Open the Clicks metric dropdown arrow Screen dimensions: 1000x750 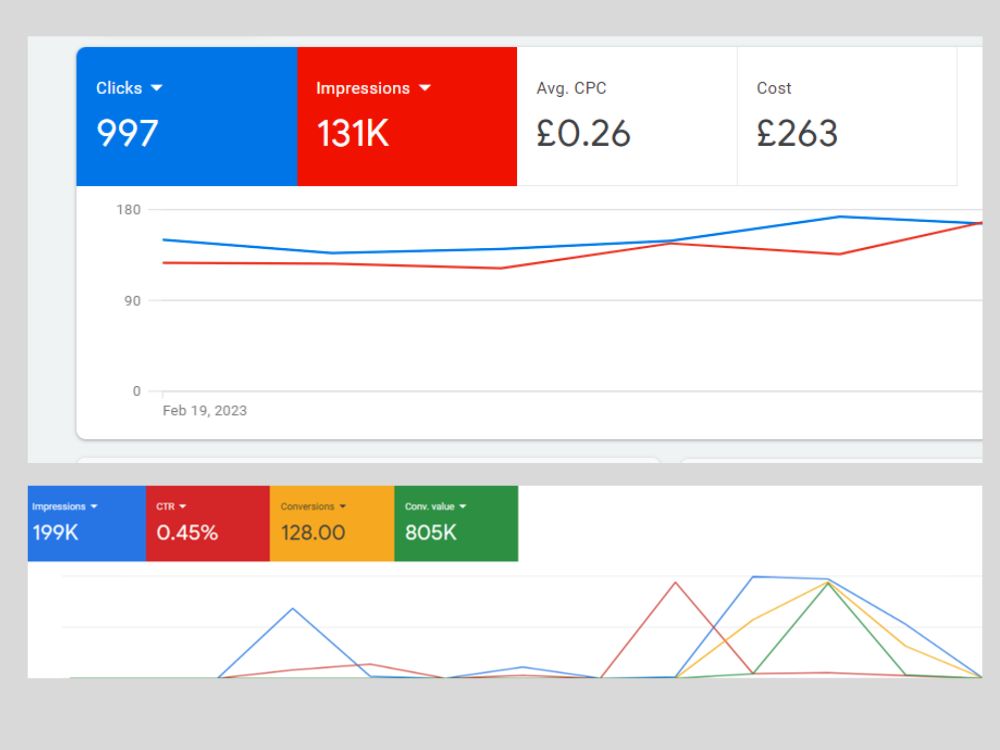click(157, 88)
